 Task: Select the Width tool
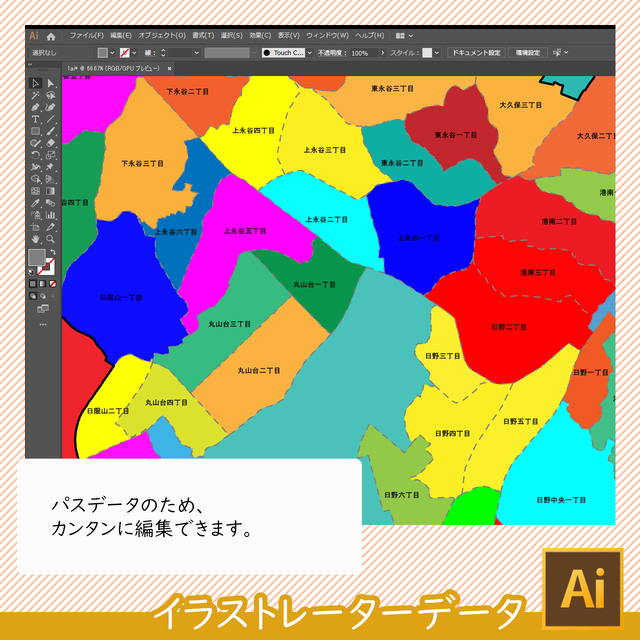pos(36,167)
